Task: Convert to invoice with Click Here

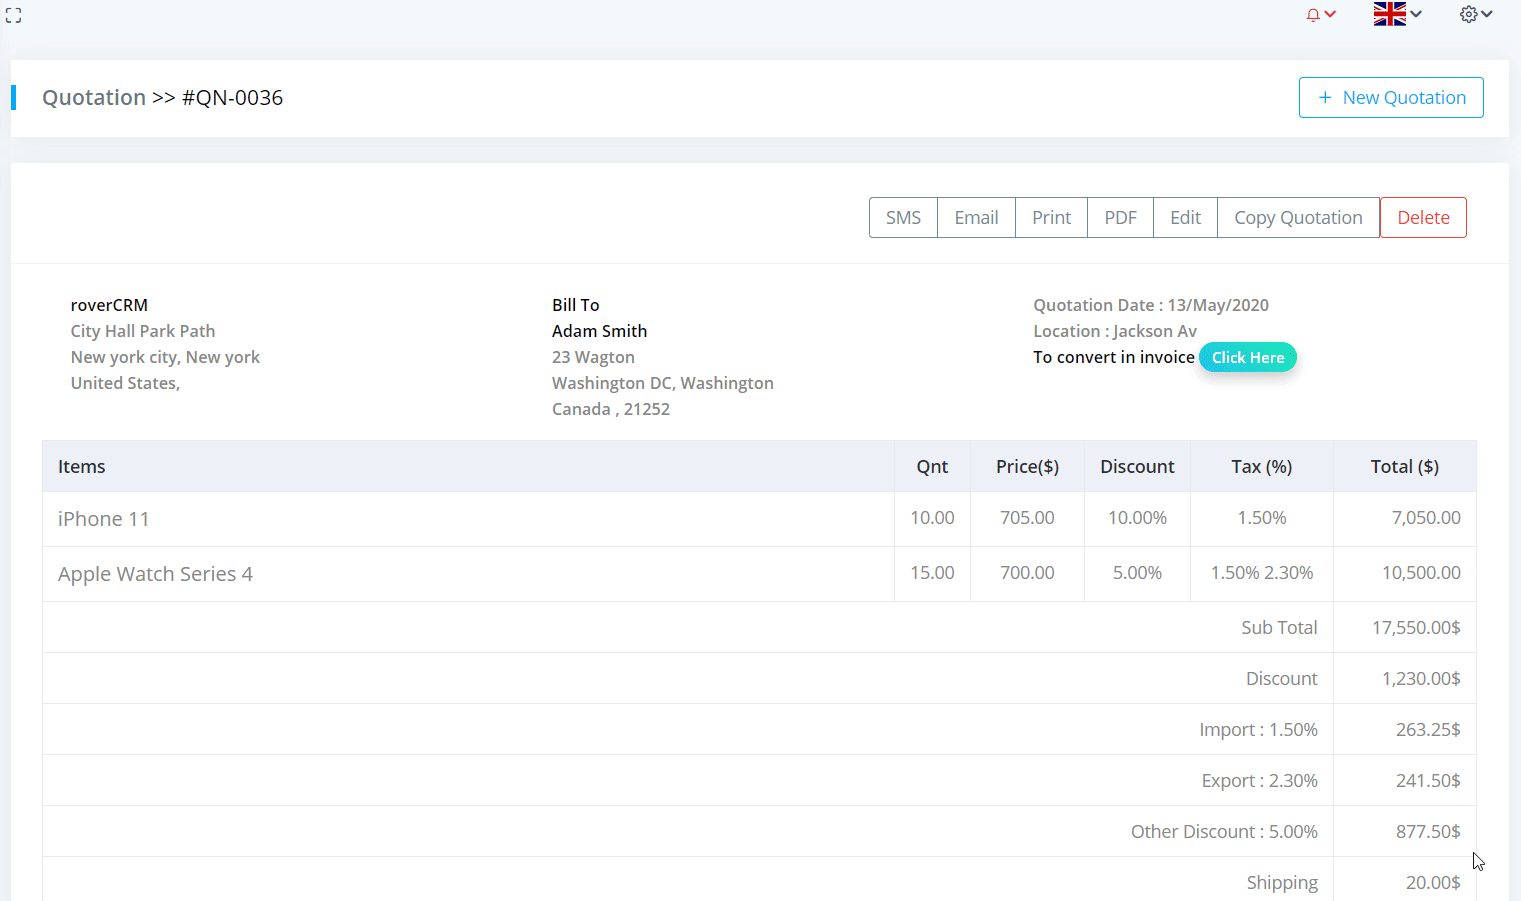Action: pyautogui.click(x=1247, y=358)
